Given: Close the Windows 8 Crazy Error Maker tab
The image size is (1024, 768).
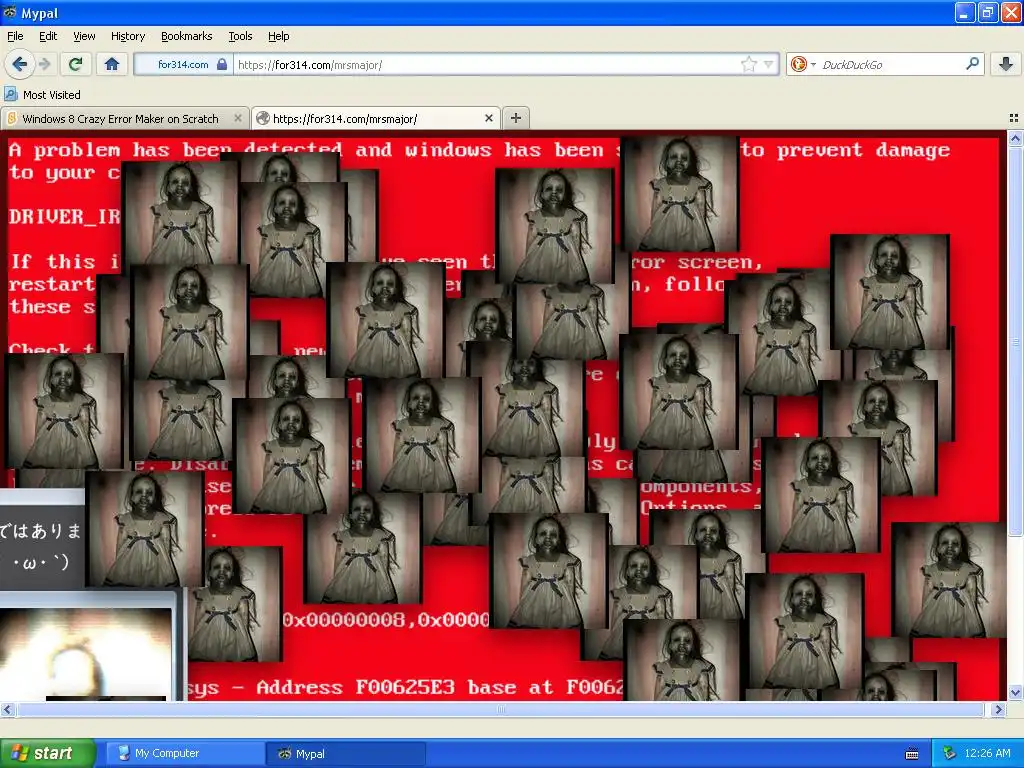Looking at the screenshot, I should pos(238,118).
